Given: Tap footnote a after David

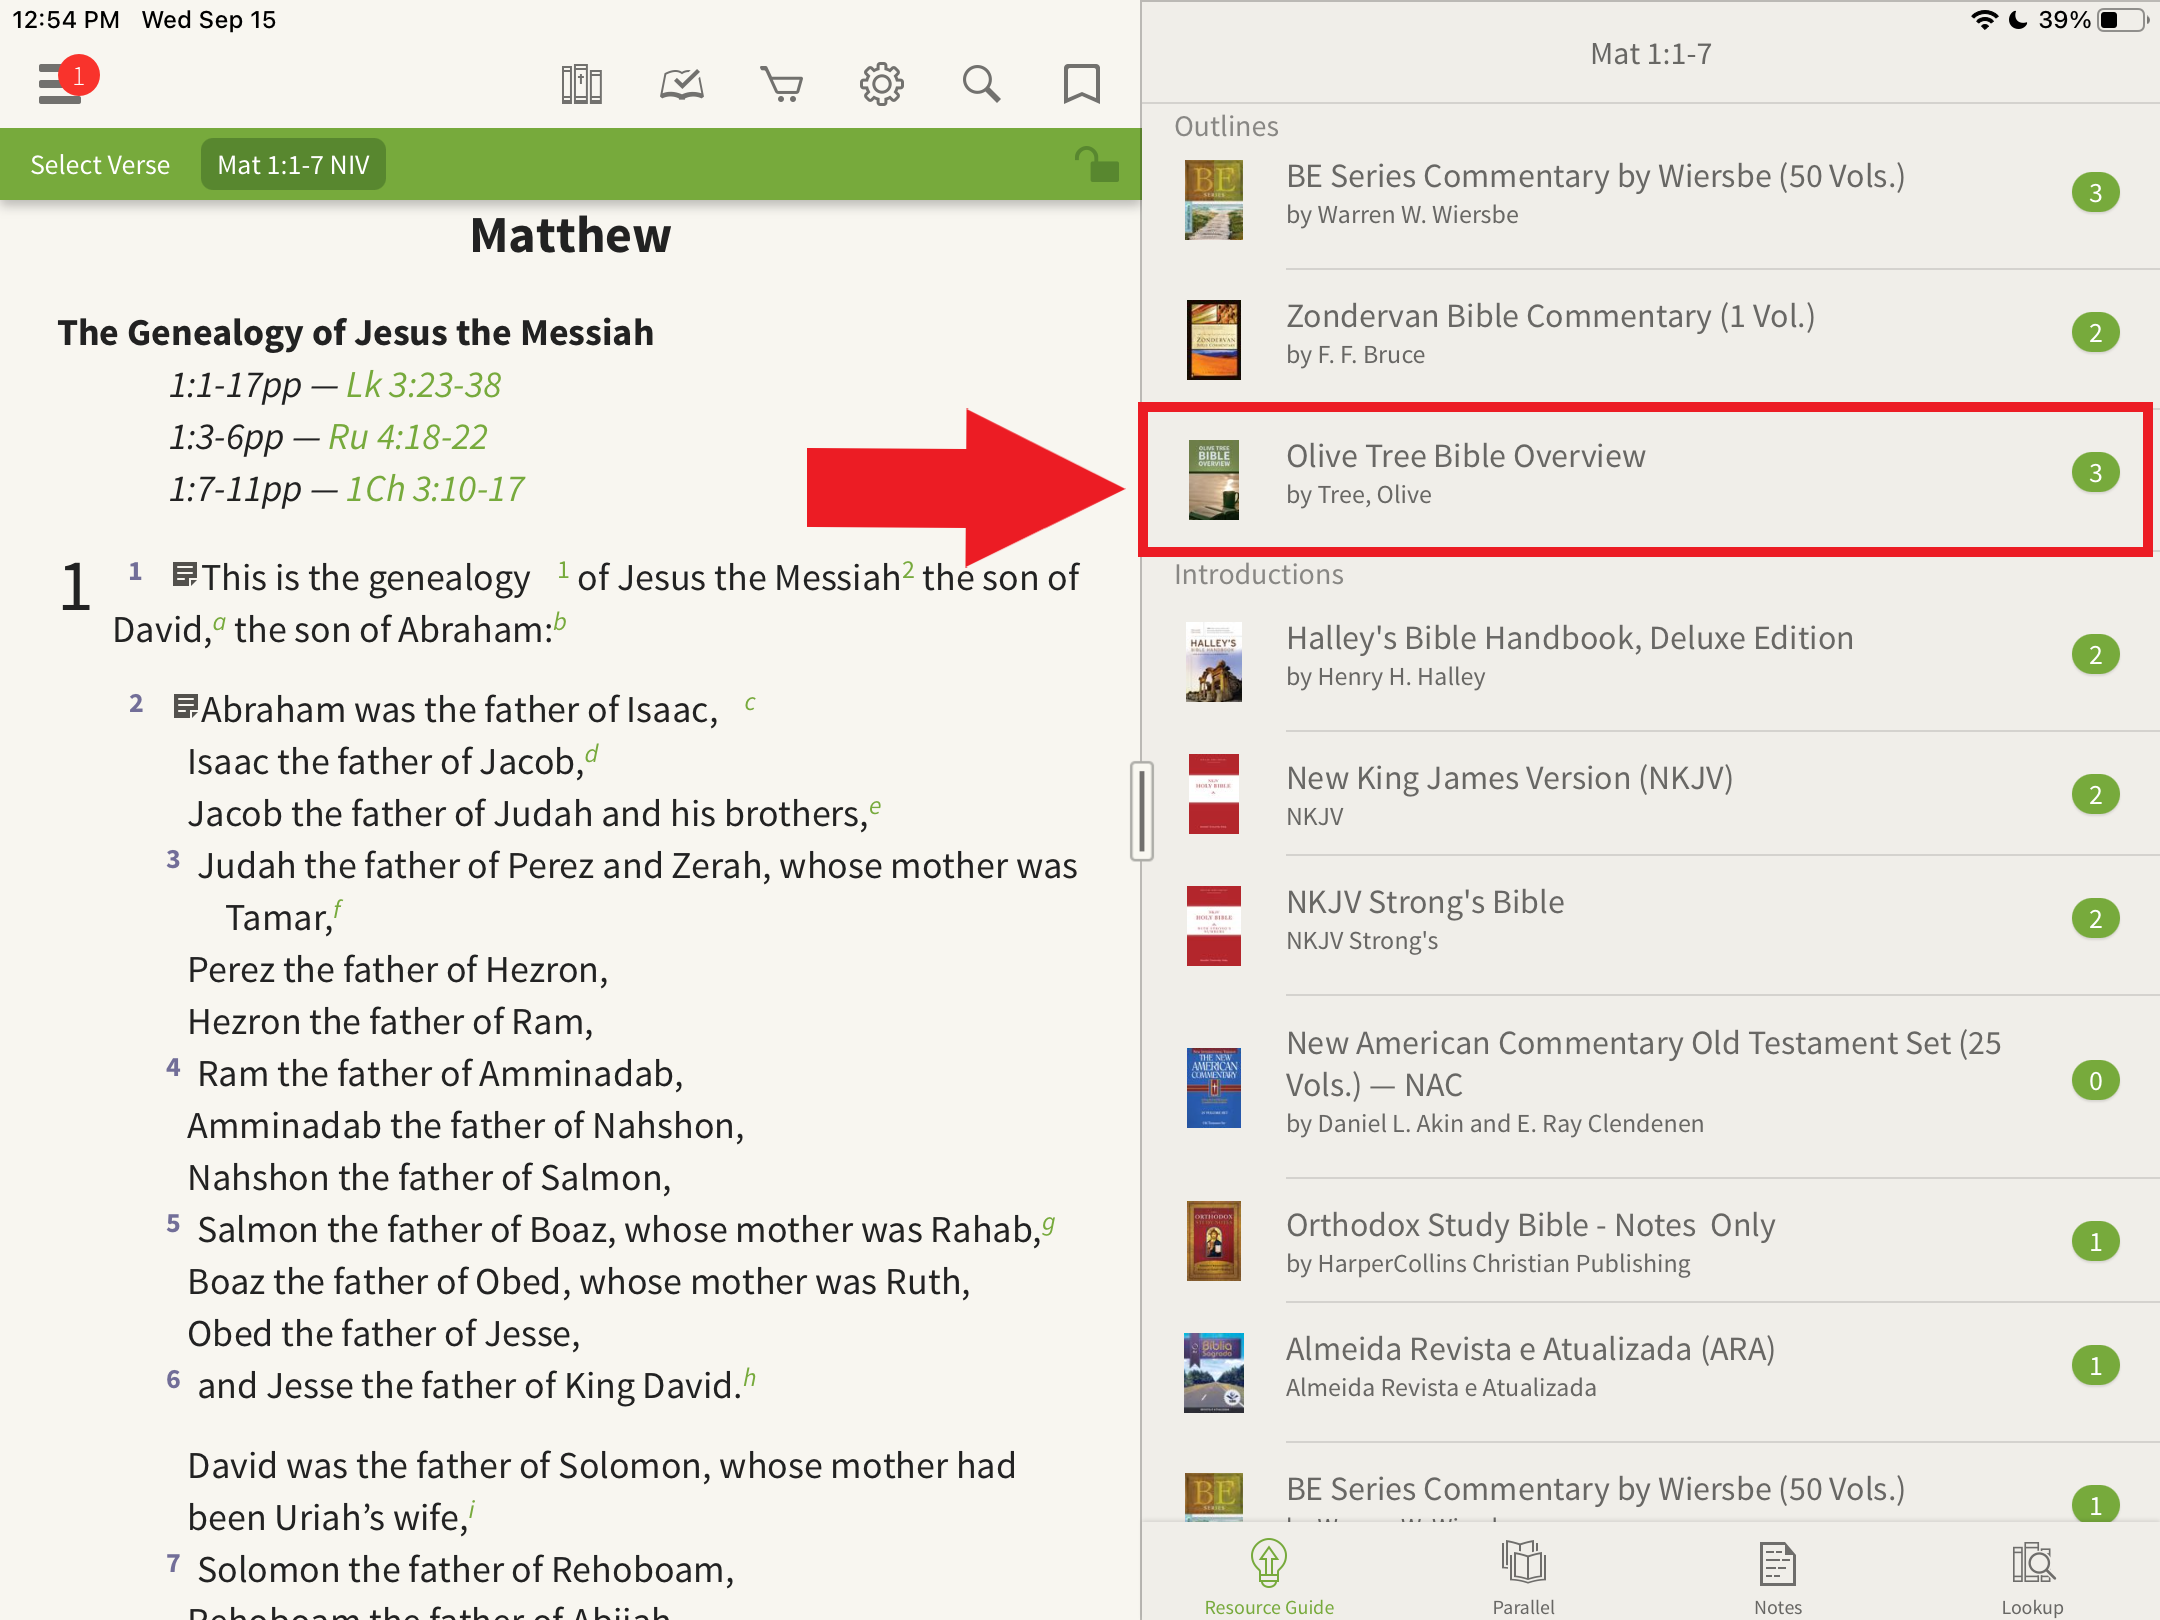Looking at the screenshot, I should click(219, 622).
